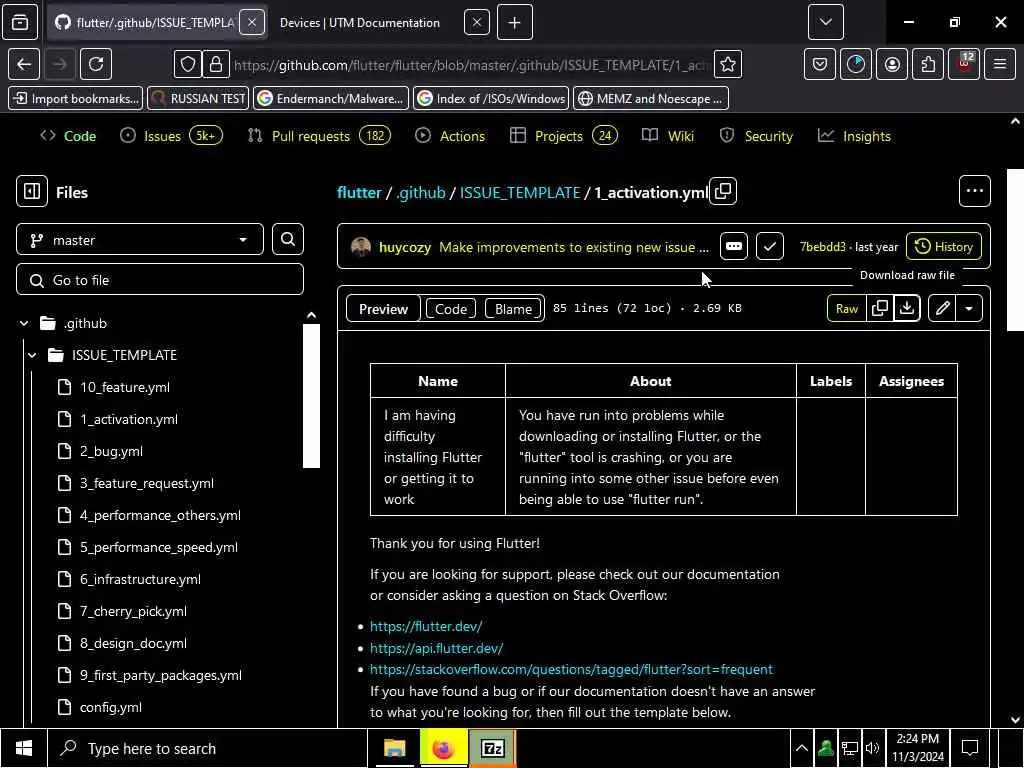Screen dimensions: 1024x768
Task: Switch to the Preview view
Action: 383,309
